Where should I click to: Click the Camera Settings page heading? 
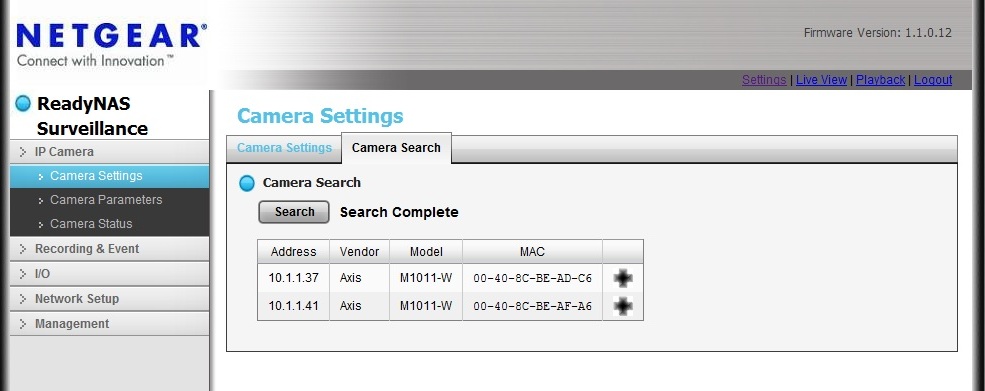point(320,116)
